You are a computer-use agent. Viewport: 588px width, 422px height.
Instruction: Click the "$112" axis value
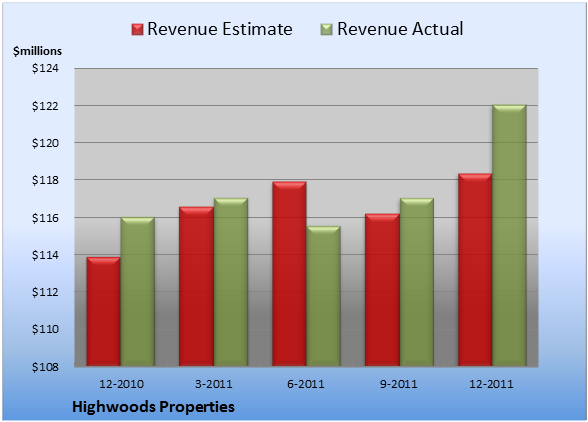click(x=45, y=292)
